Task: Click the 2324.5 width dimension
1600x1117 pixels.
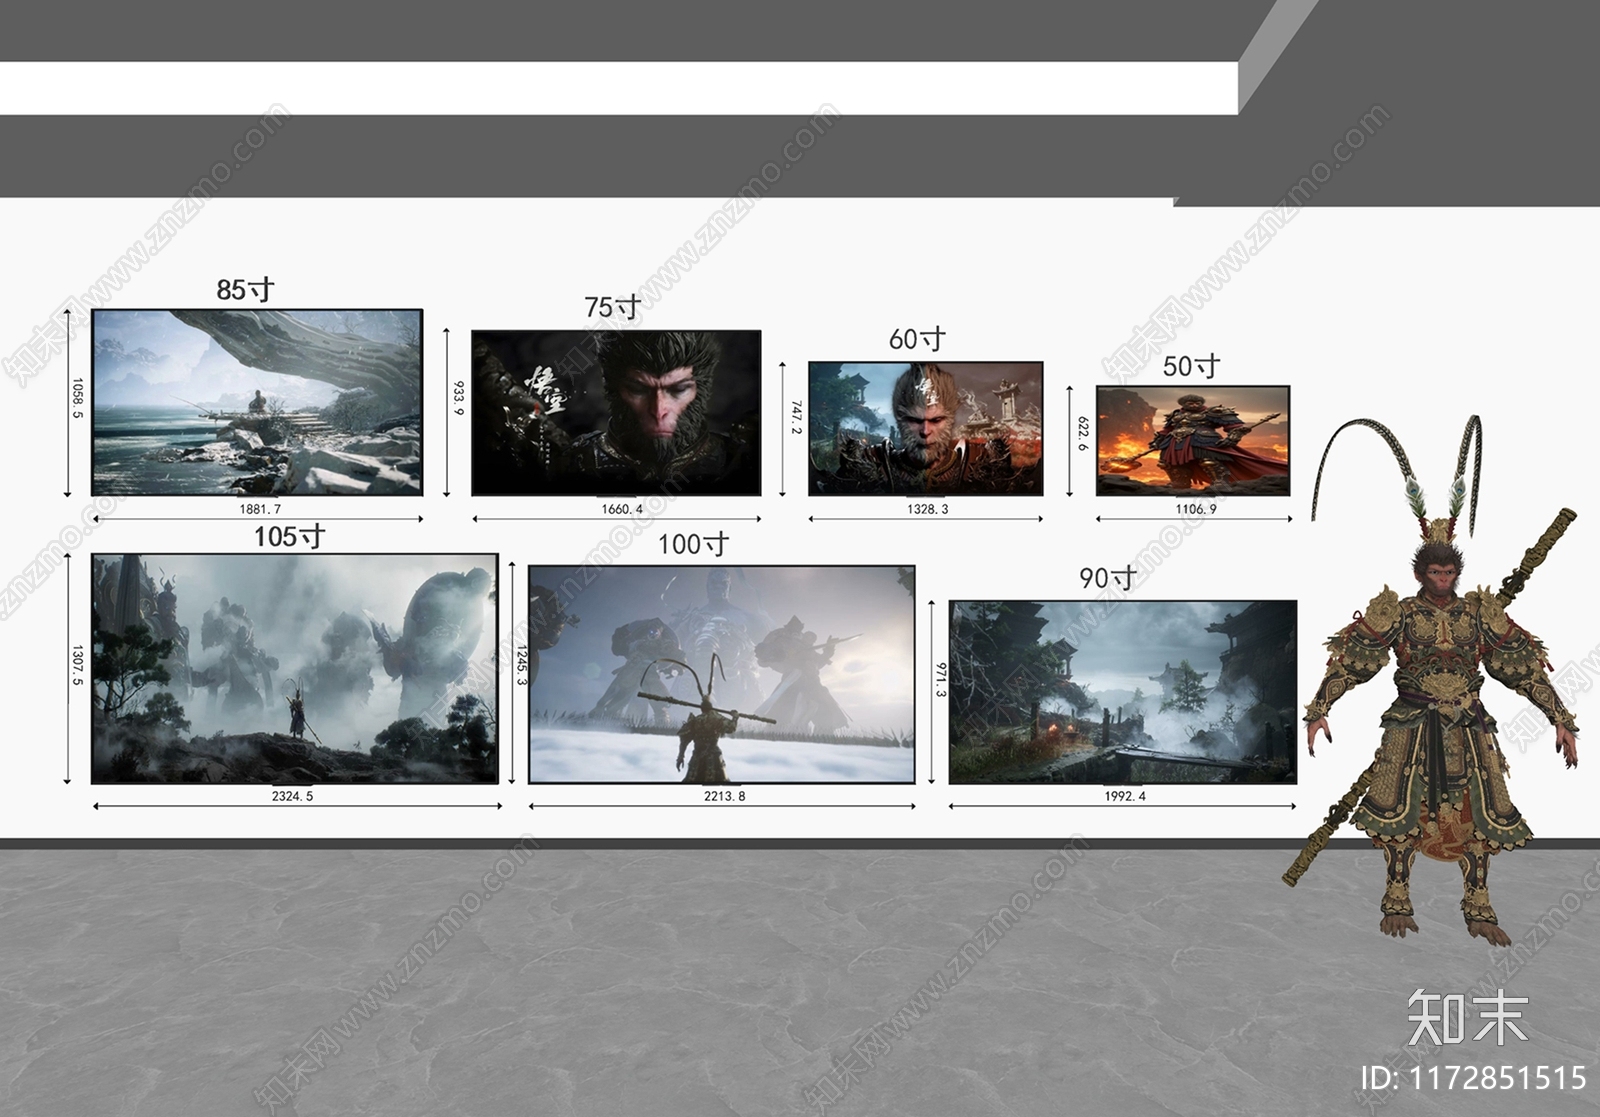Action: coord(292,796)
